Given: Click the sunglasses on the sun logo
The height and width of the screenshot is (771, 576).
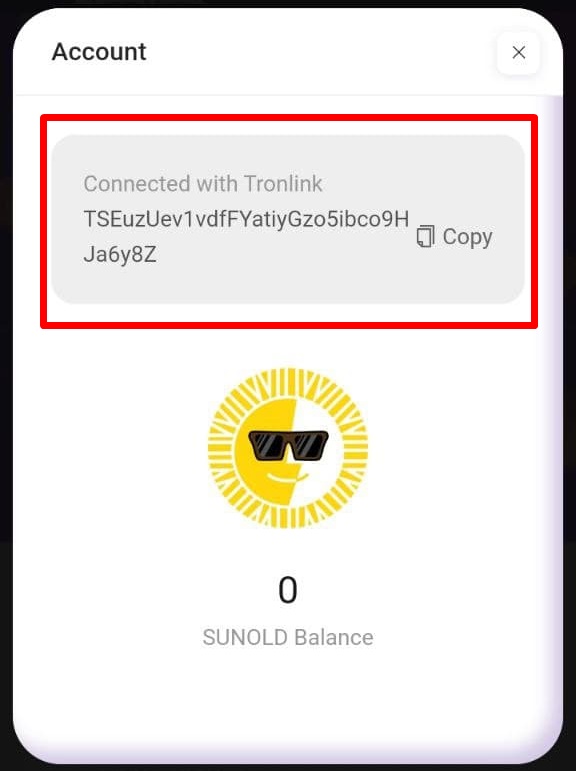Looking at the screenshot, I should pos(288,445).
